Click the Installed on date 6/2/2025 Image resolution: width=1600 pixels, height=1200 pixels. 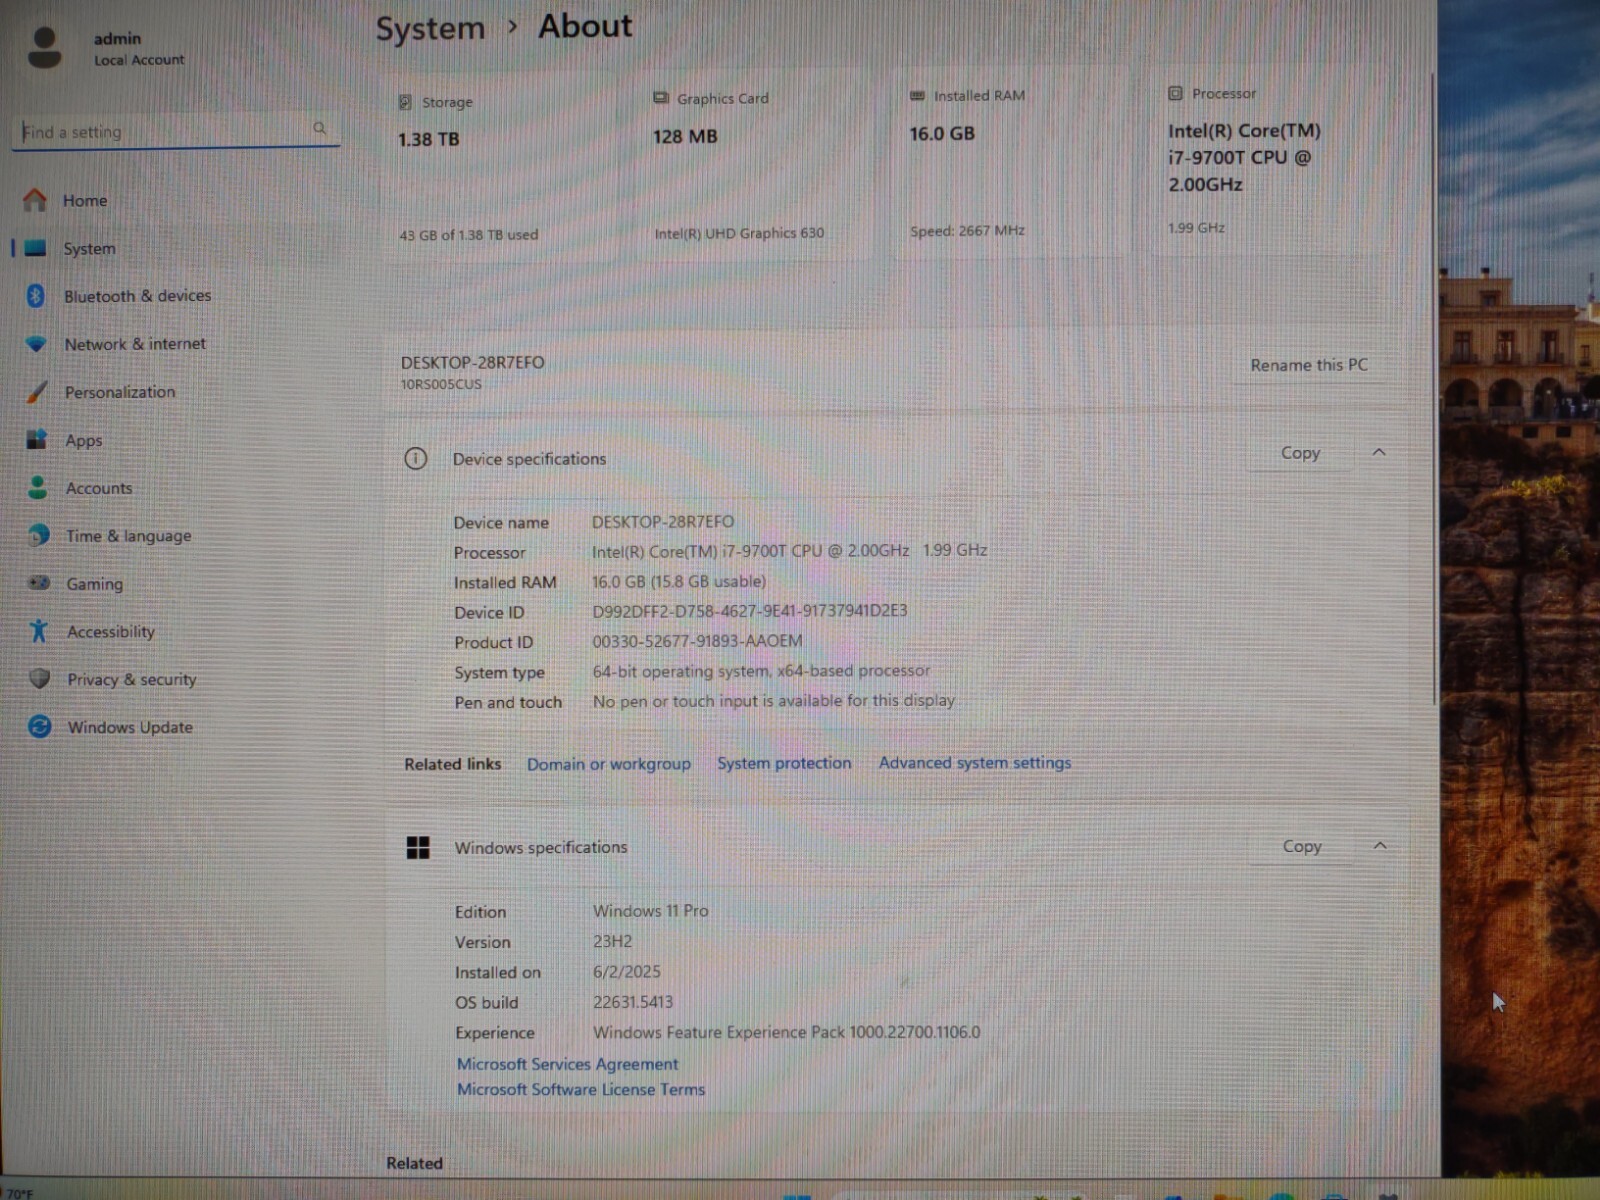(627, 972)
